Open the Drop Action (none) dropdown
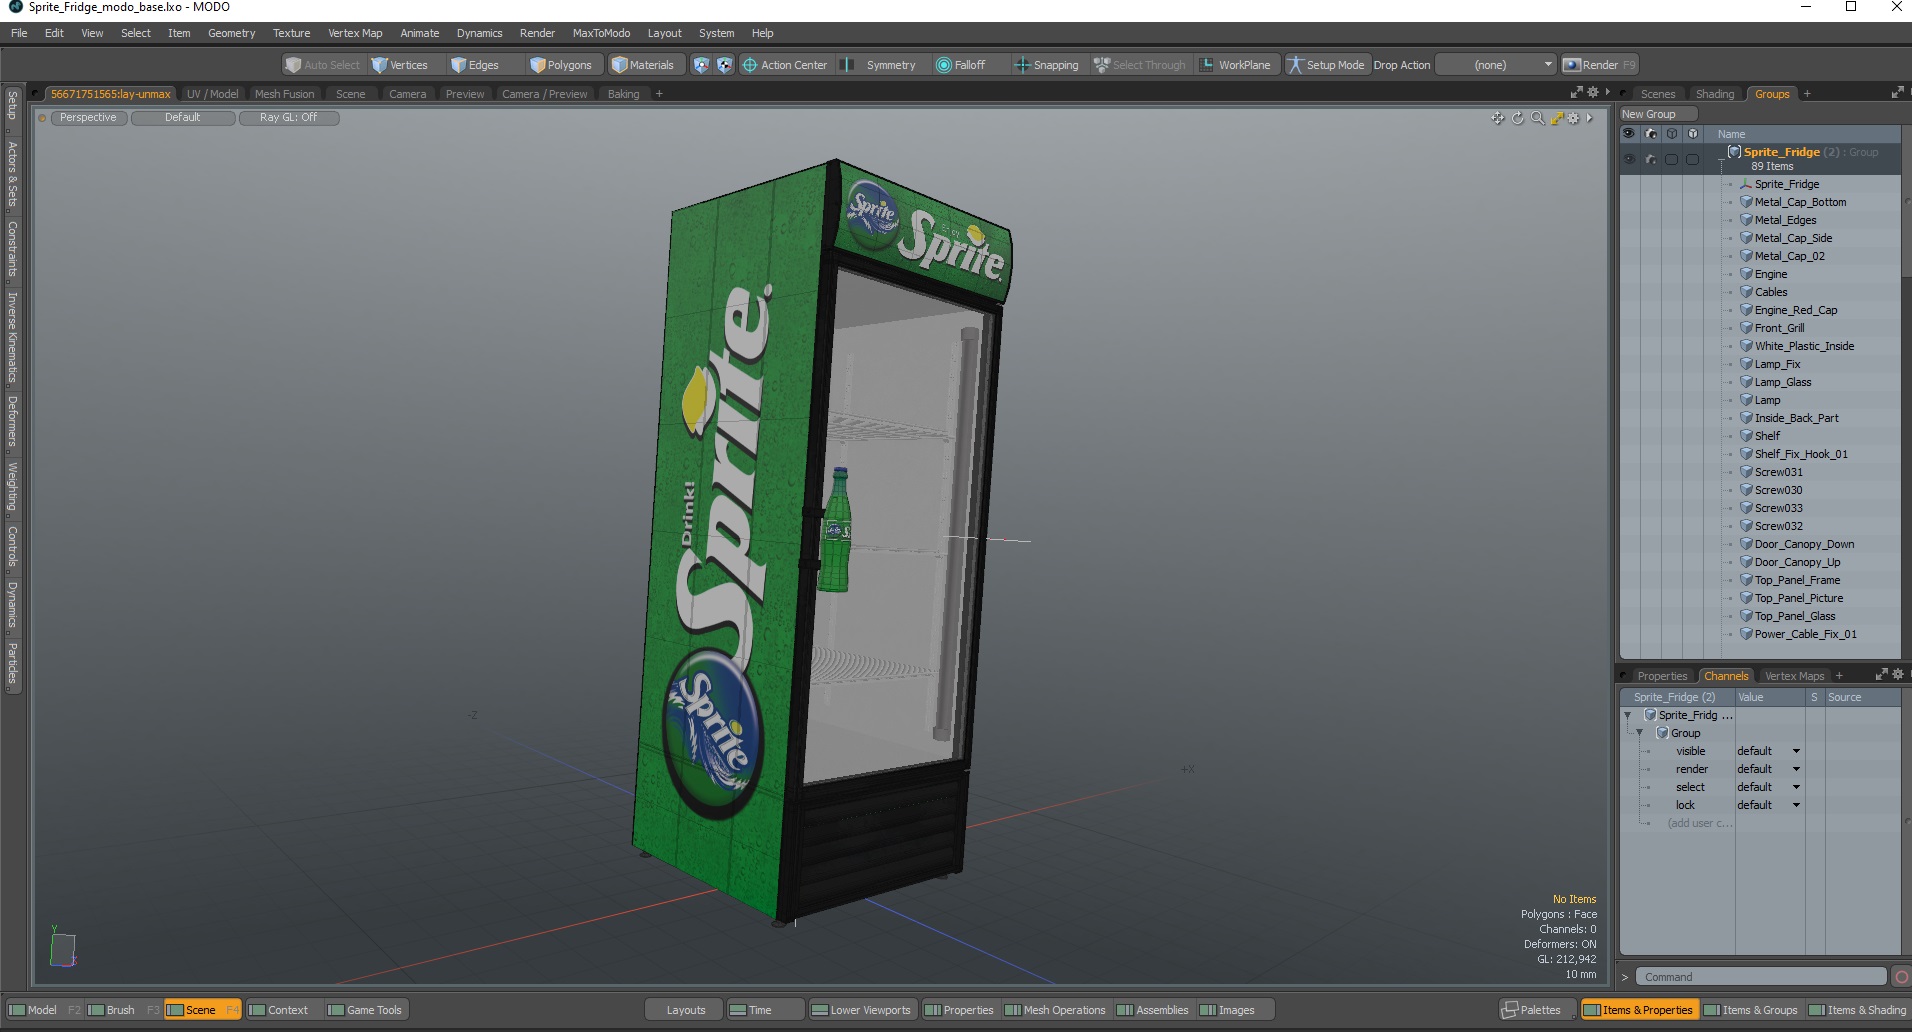The height and width of the screenshot is (1032, 1912). (1497, 65)
